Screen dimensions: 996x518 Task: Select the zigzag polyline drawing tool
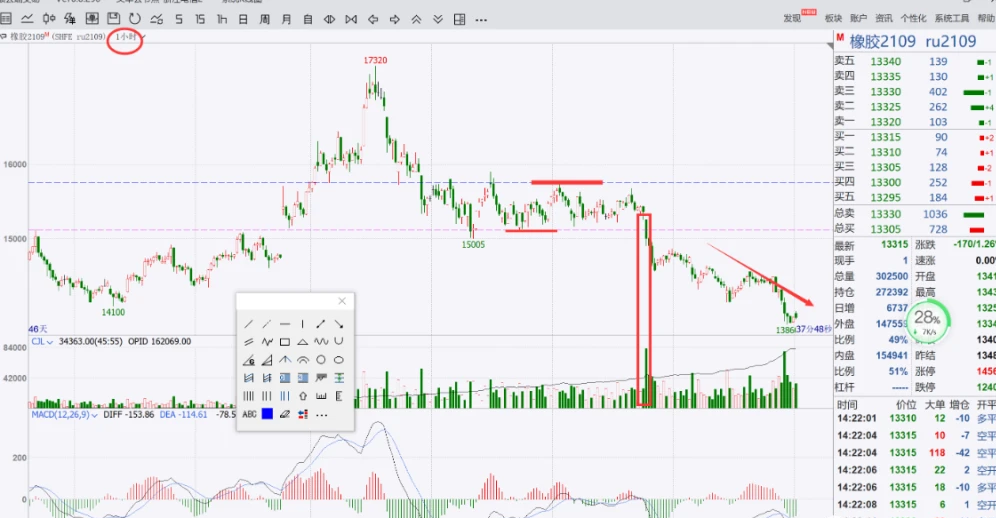click(x=267, y=342)
